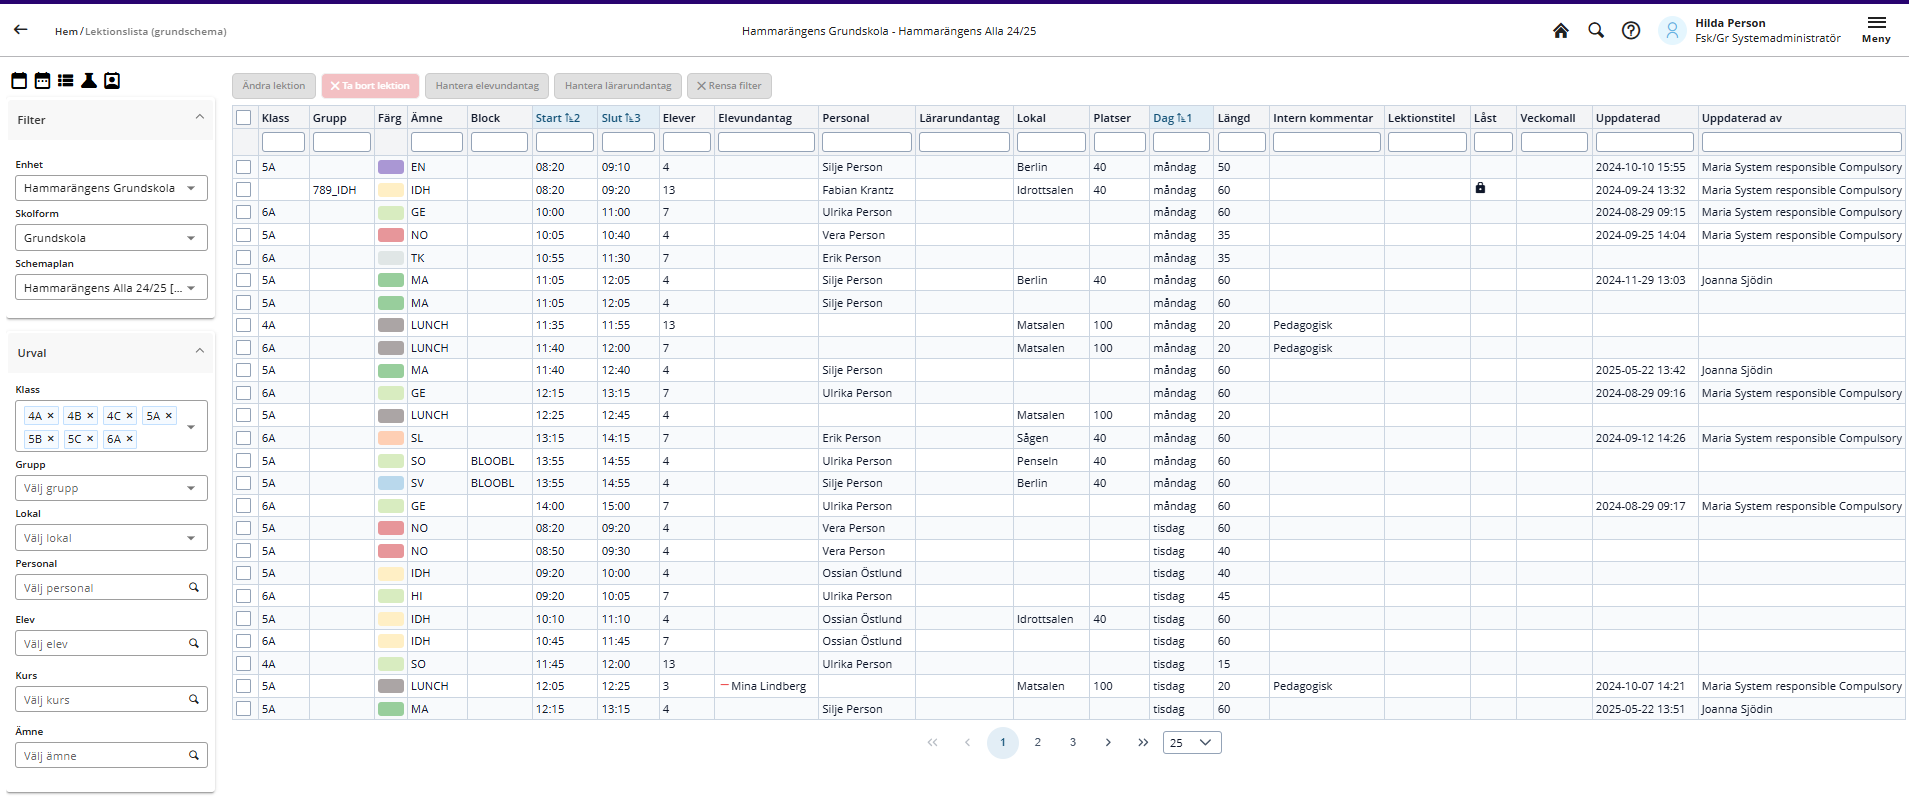Click the lock icon in IDH row
1909x801 pixels.
tap(1480, 188)
